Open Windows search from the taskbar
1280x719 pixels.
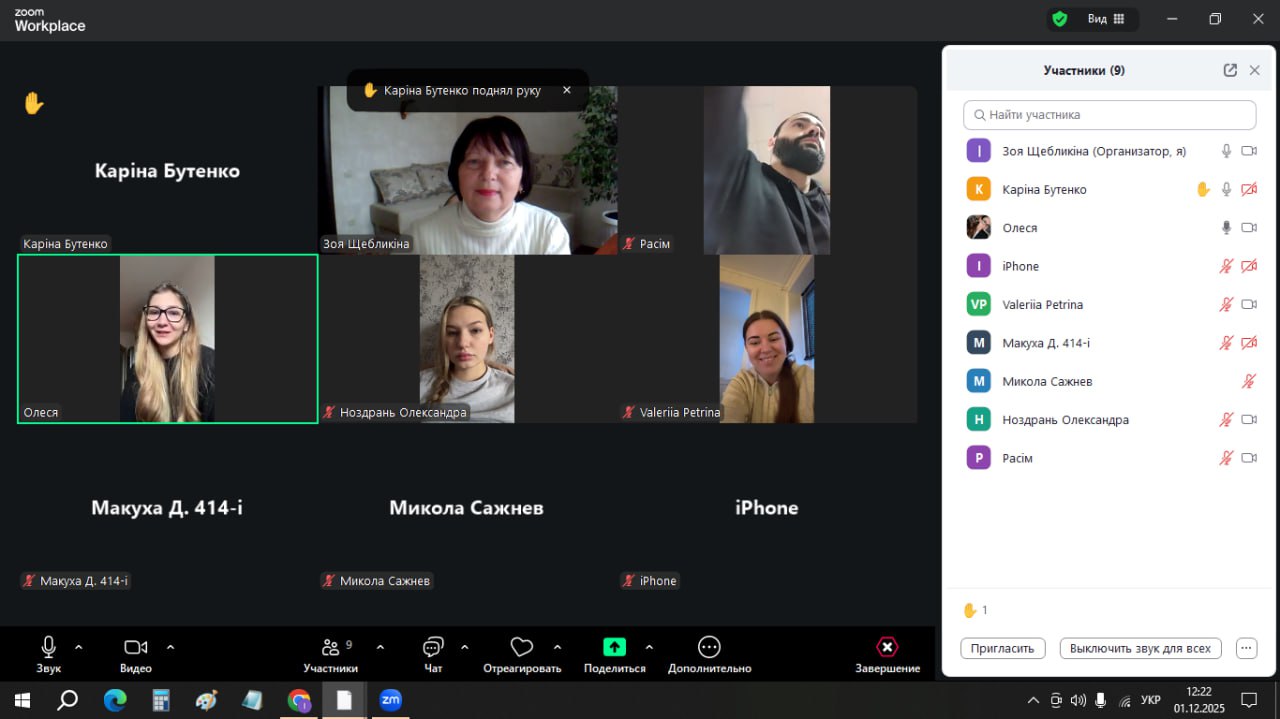(68, 700)
